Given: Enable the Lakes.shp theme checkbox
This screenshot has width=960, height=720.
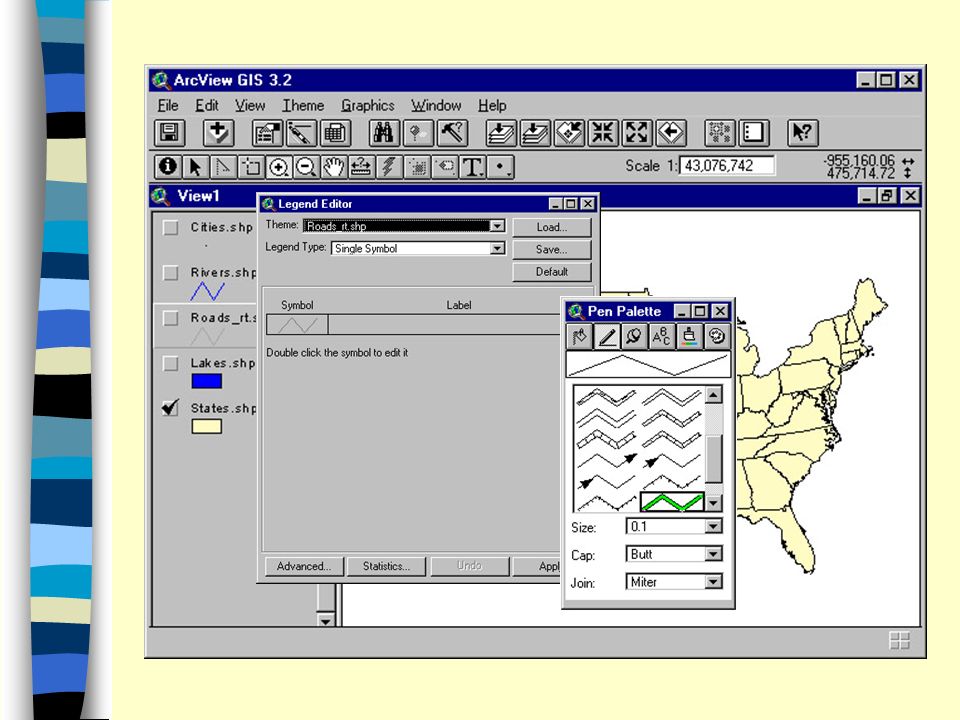Looking at the screenshot, I should (x=171, y=363).
